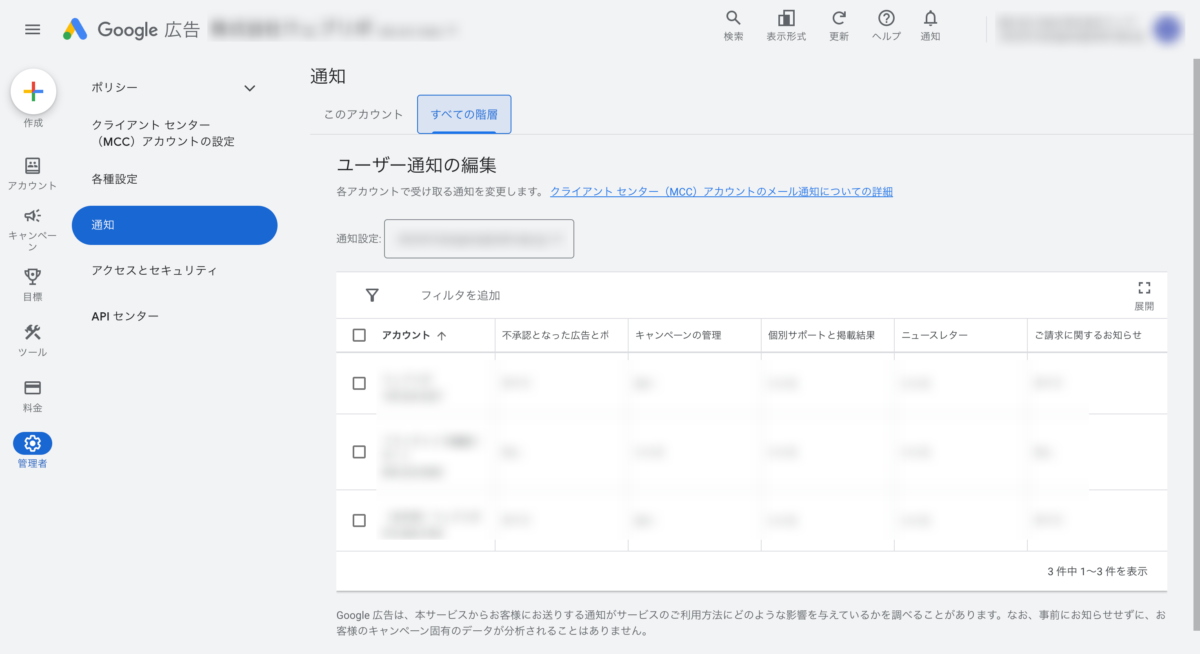Click the 検索 search icon
Screen dimensions: 1200x654
733,19
